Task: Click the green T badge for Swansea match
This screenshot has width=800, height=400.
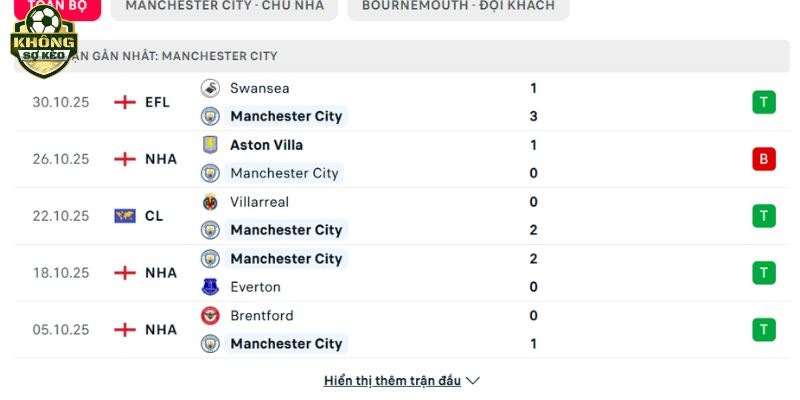Action: pos(764,102)
